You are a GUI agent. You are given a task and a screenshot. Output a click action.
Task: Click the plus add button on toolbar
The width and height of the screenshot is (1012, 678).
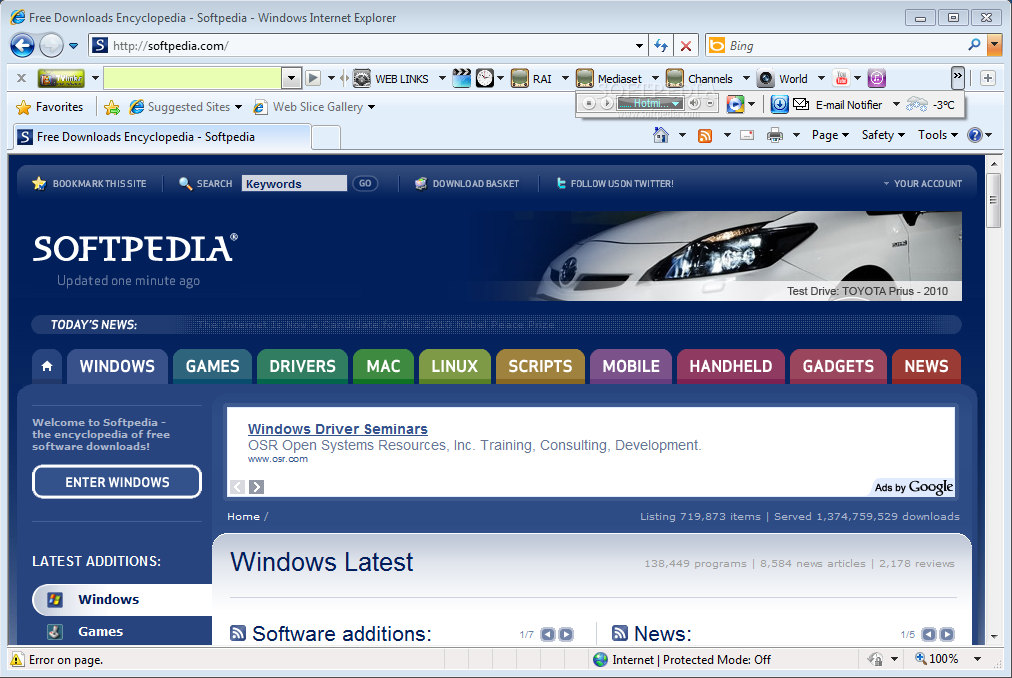click(987, 78)
